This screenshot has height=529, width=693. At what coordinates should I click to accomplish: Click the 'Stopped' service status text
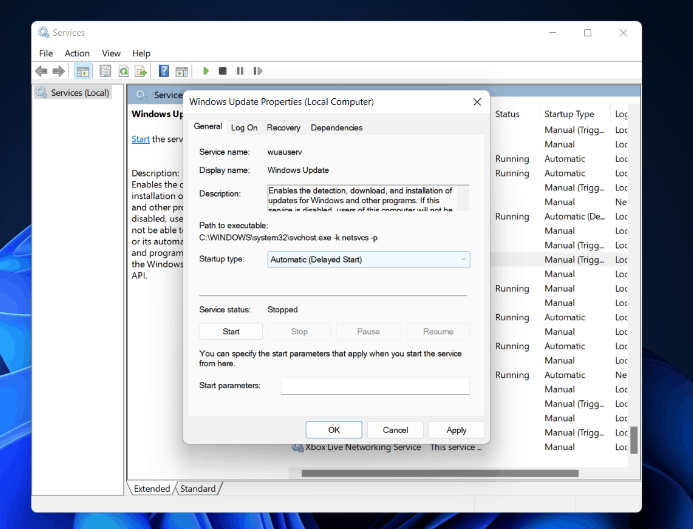coord(282,310)
